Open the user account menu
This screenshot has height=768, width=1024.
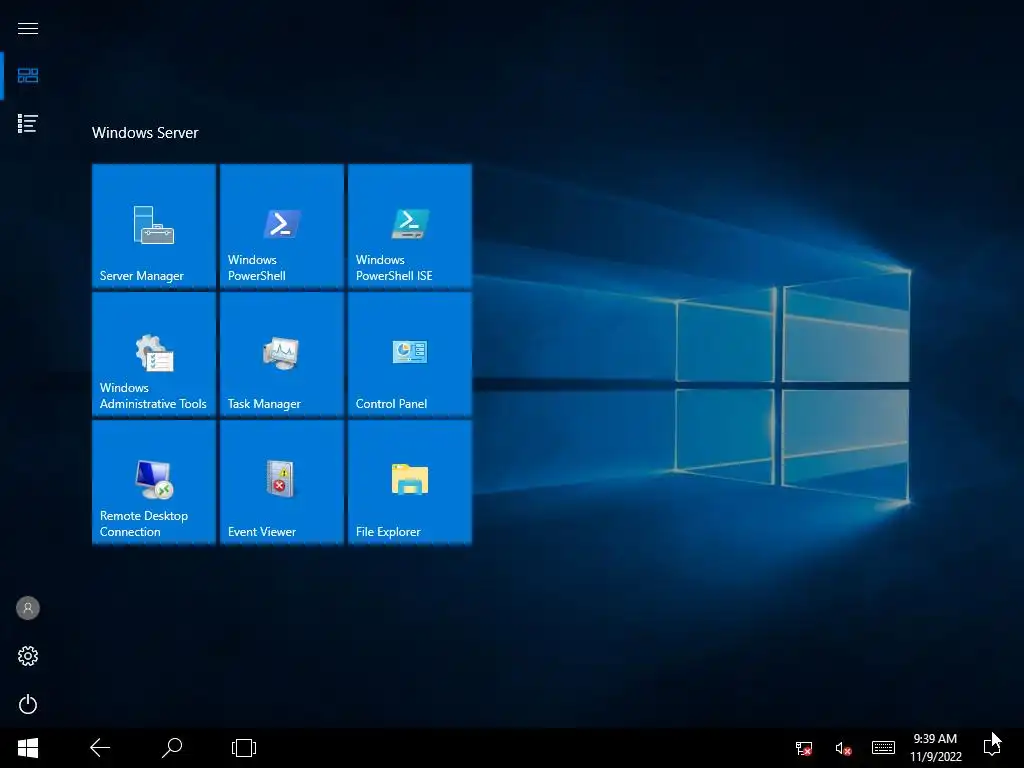click(x=27, y=608)
